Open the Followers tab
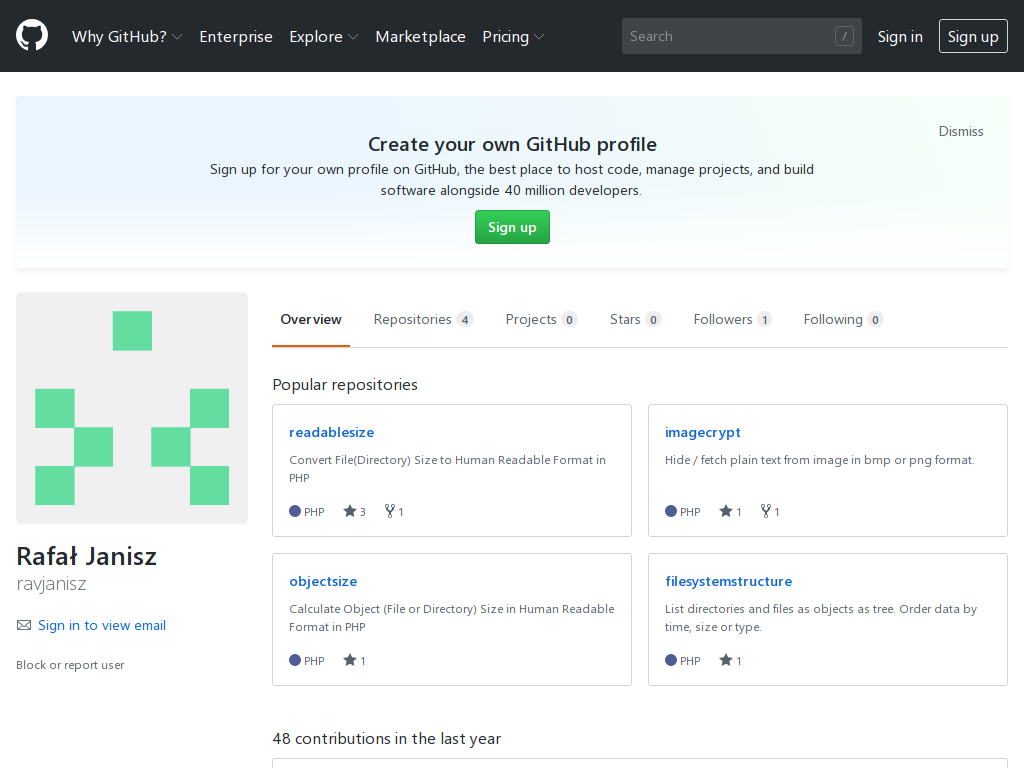Viewport: 1024px width, 768px height. (732, 319)
